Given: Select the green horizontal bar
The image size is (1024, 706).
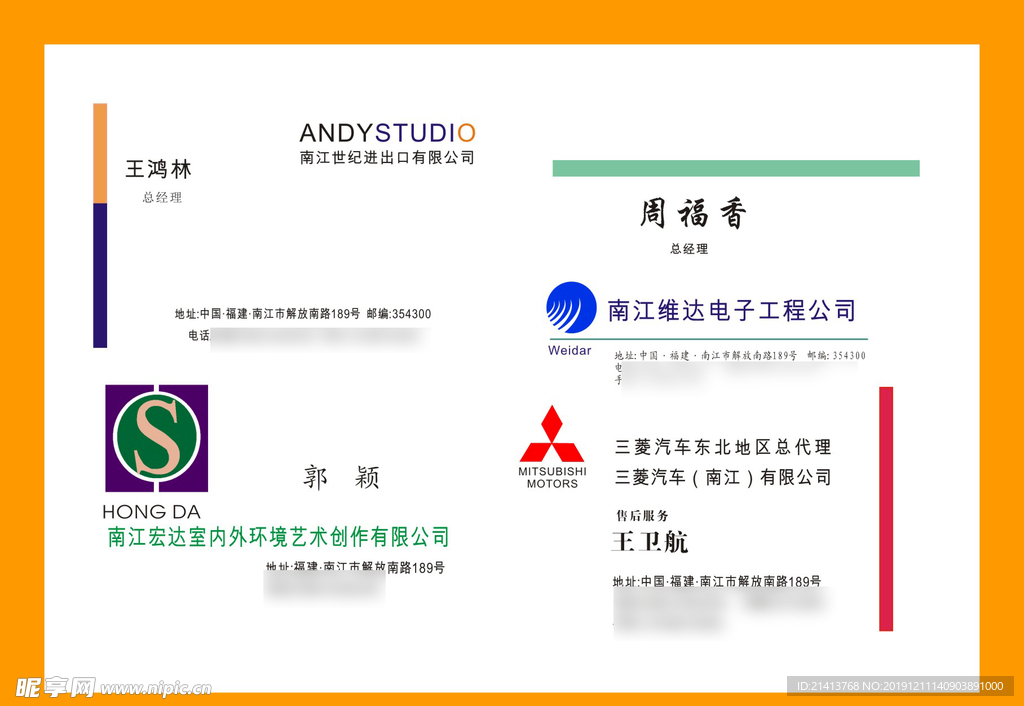Looking at the screenshot, I should 735,168.
